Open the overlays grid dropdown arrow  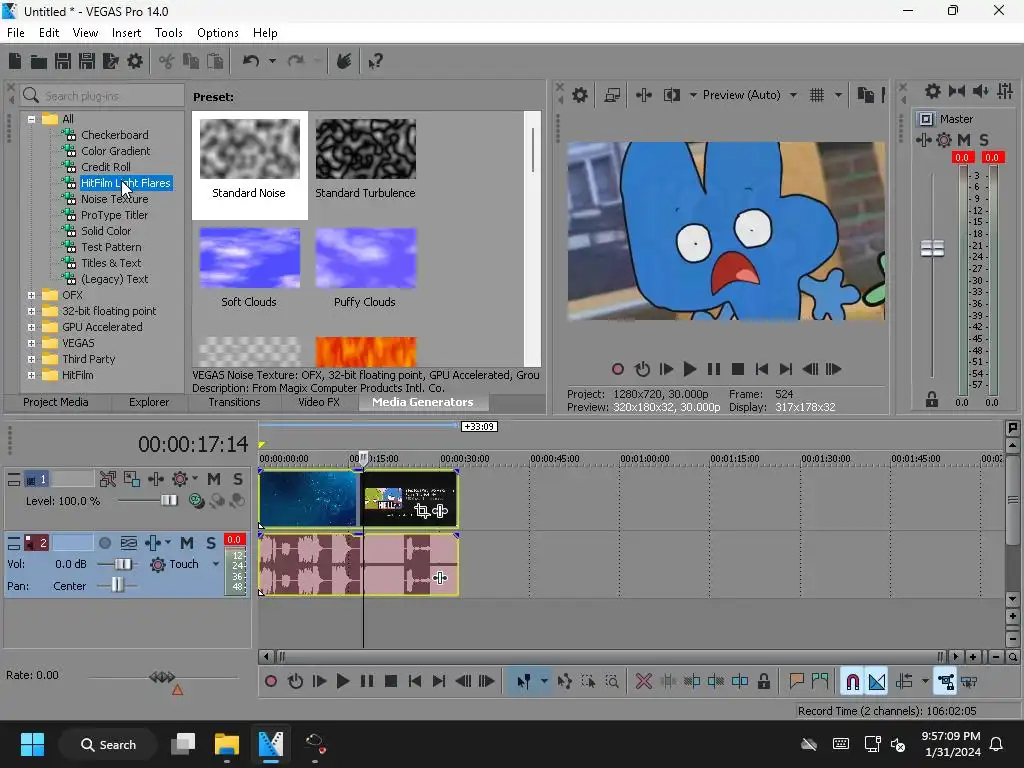coord(838,95)
